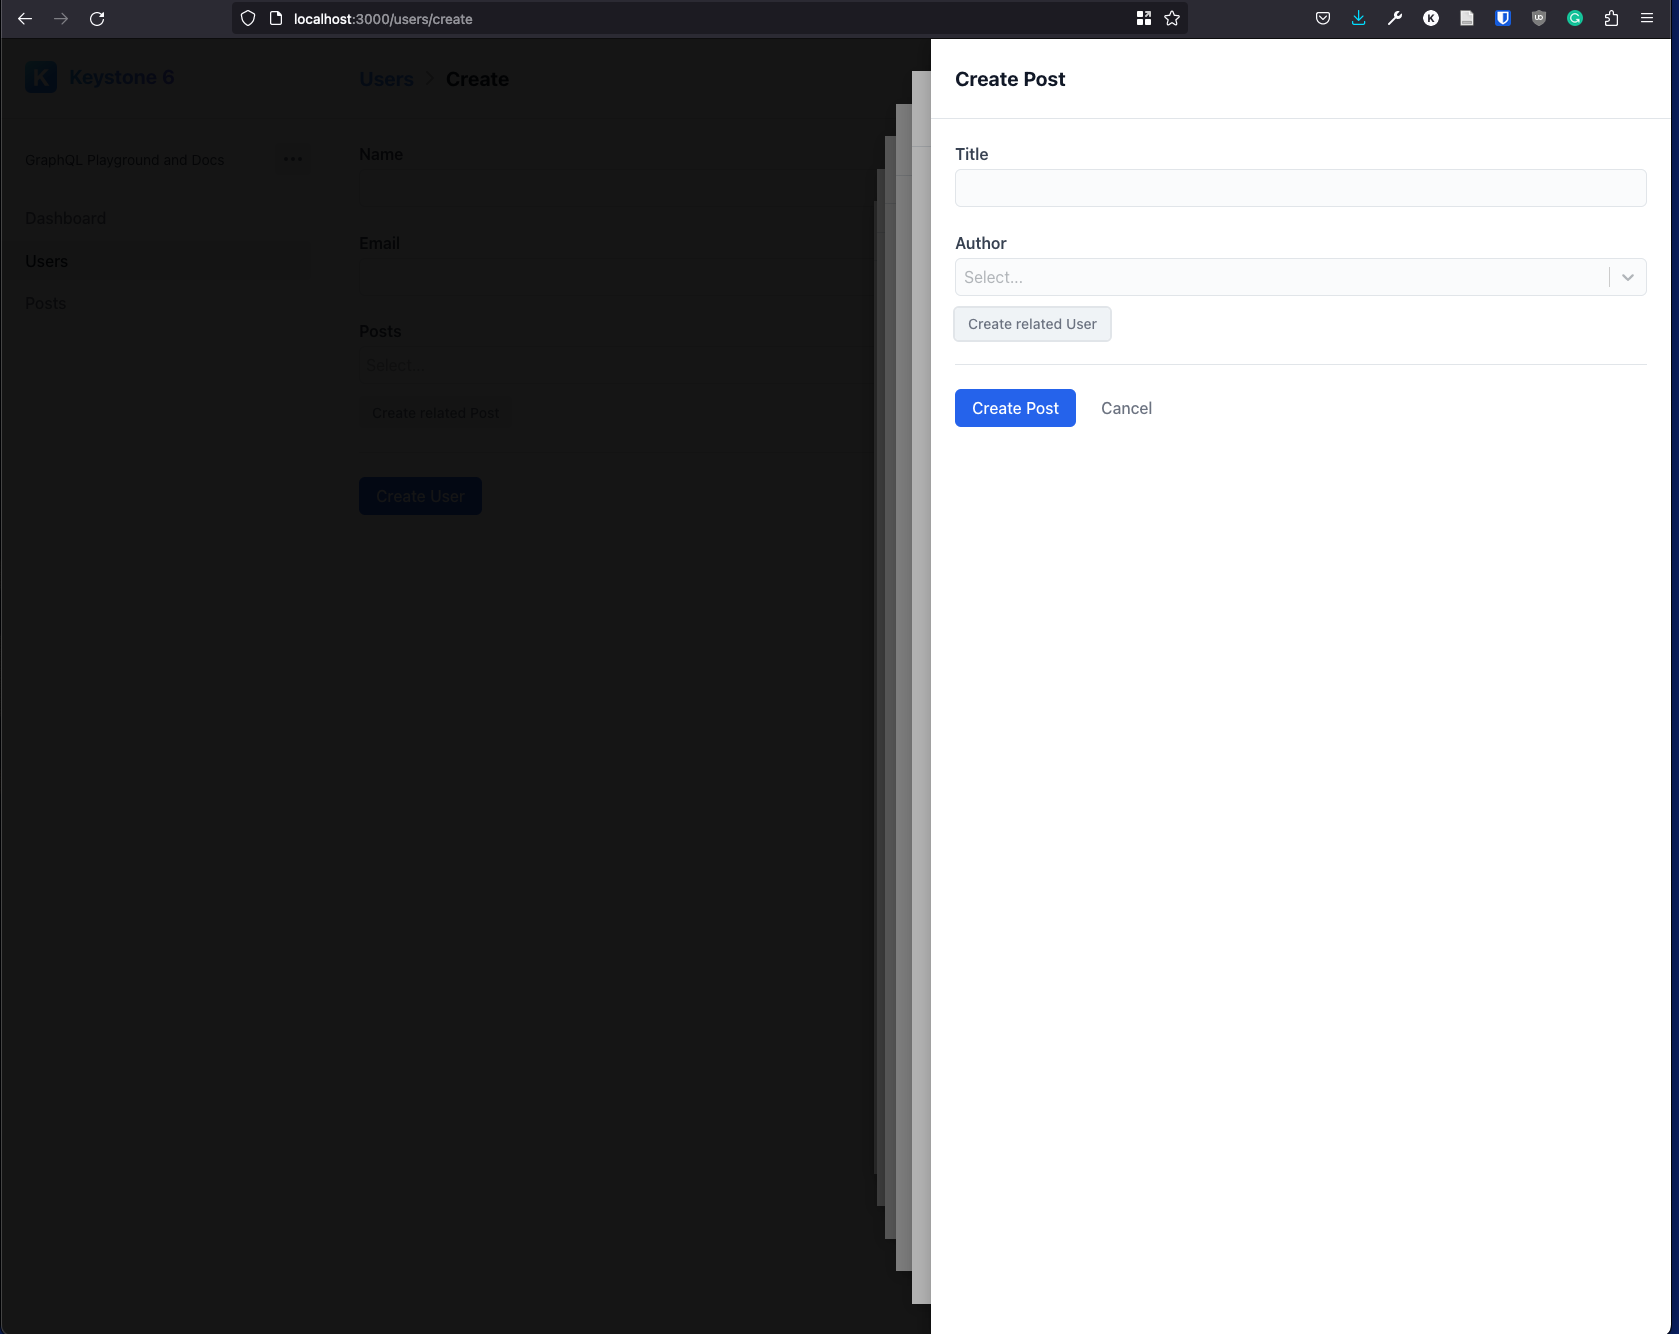
Task: Click the browser forward arrow
Action: [61, 19]
